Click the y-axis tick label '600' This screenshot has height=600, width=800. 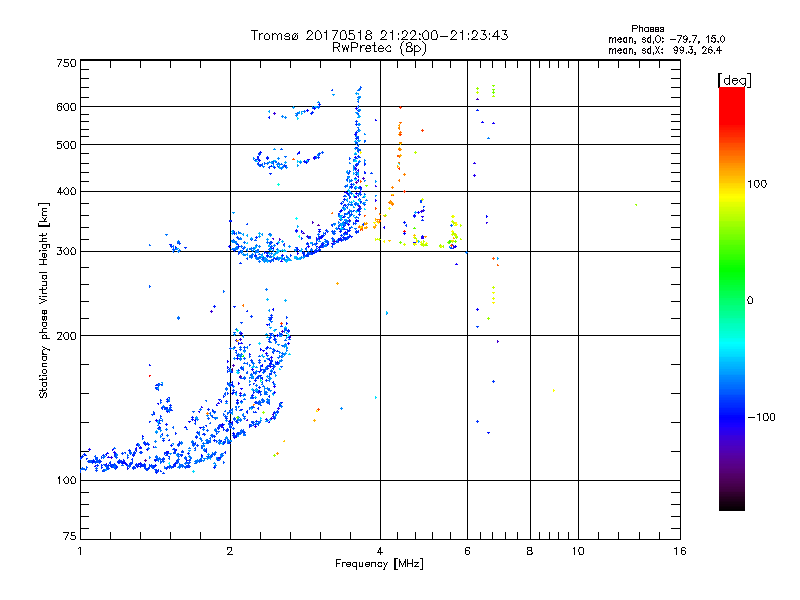(66, 107)
